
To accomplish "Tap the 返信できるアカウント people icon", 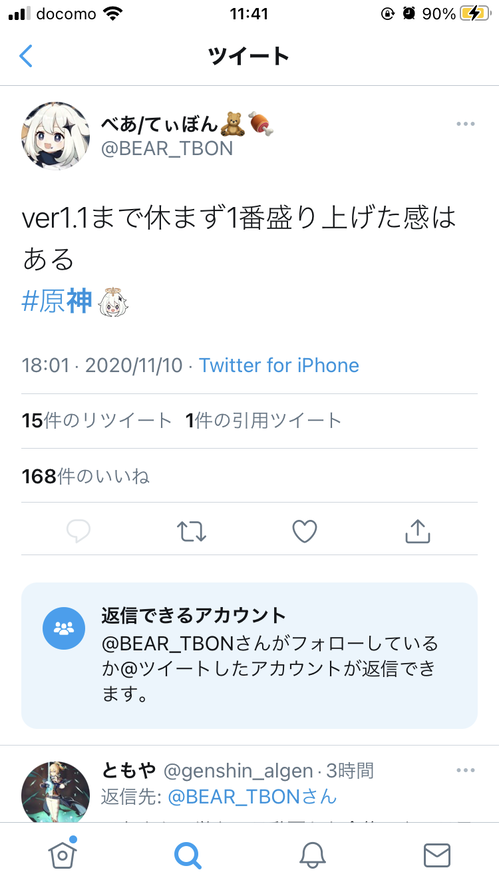I will tap(64, 628).
